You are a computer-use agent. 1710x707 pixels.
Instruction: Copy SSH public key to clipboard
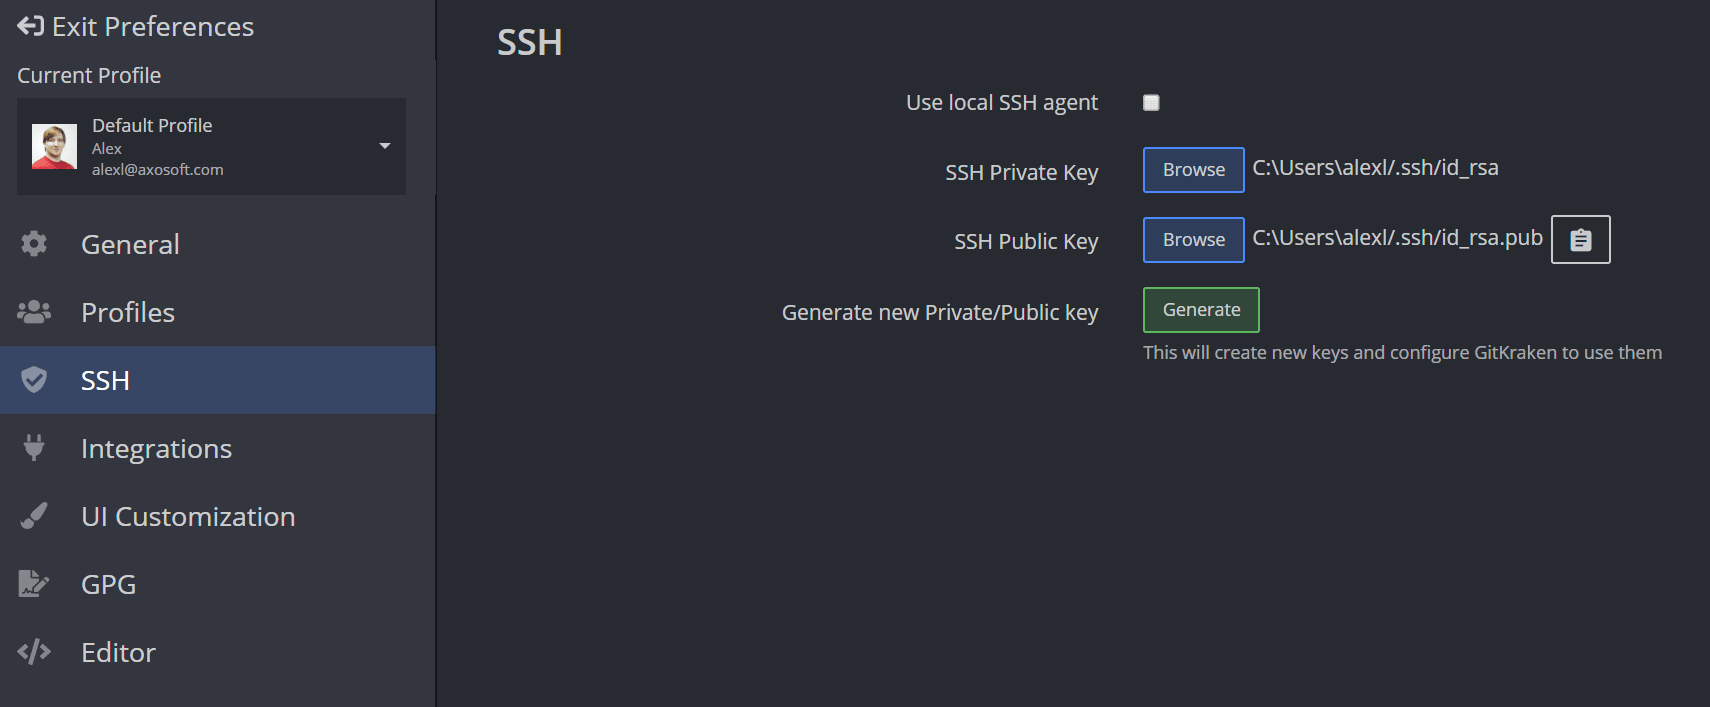1580,240
